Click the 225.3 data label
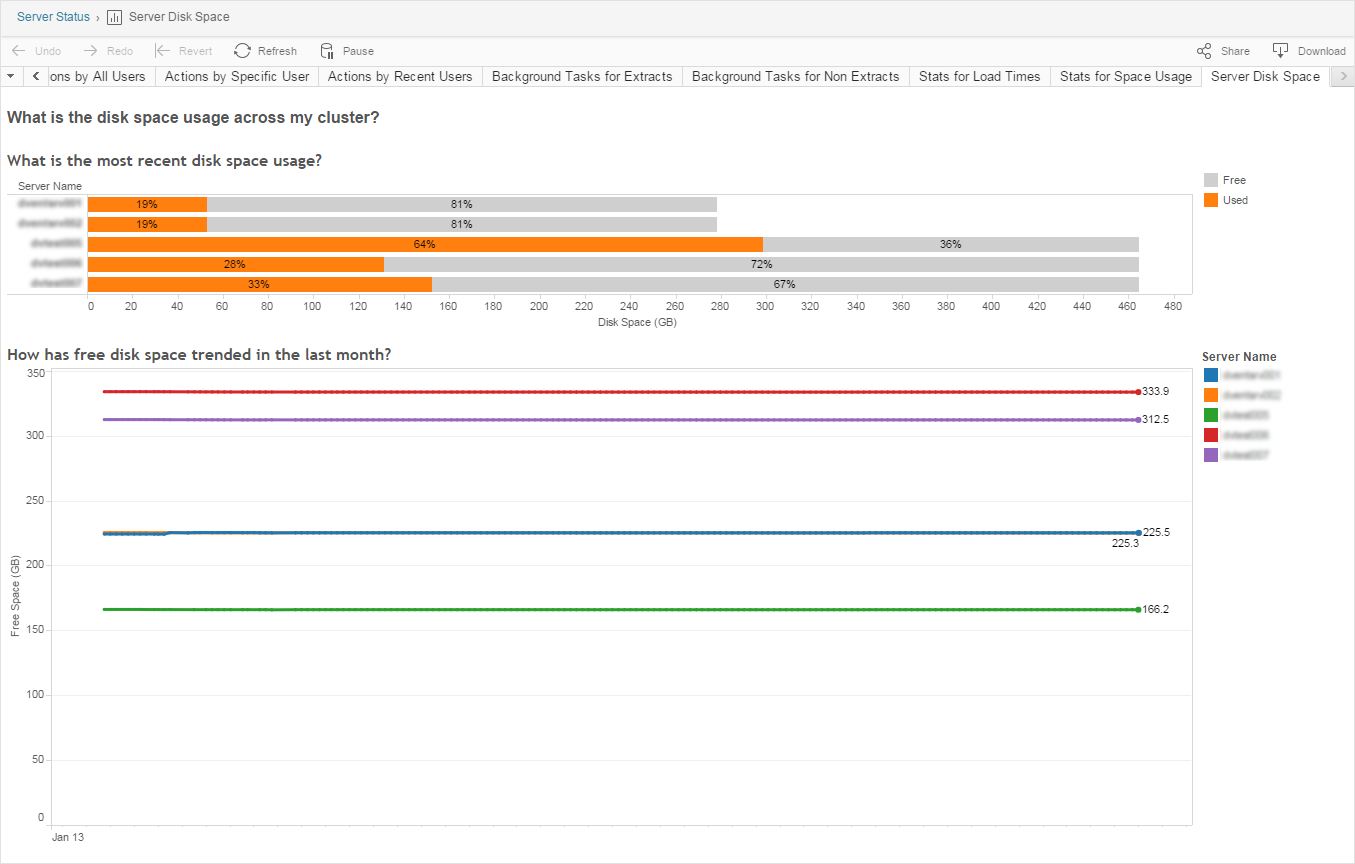 1125,544
